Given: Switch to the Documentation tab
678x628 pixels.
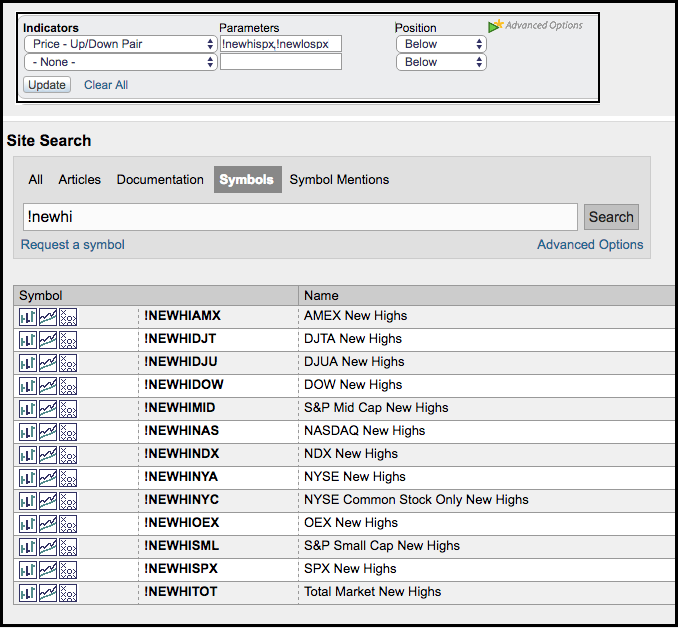Looking at the screenshot, I should pos(160,180).
